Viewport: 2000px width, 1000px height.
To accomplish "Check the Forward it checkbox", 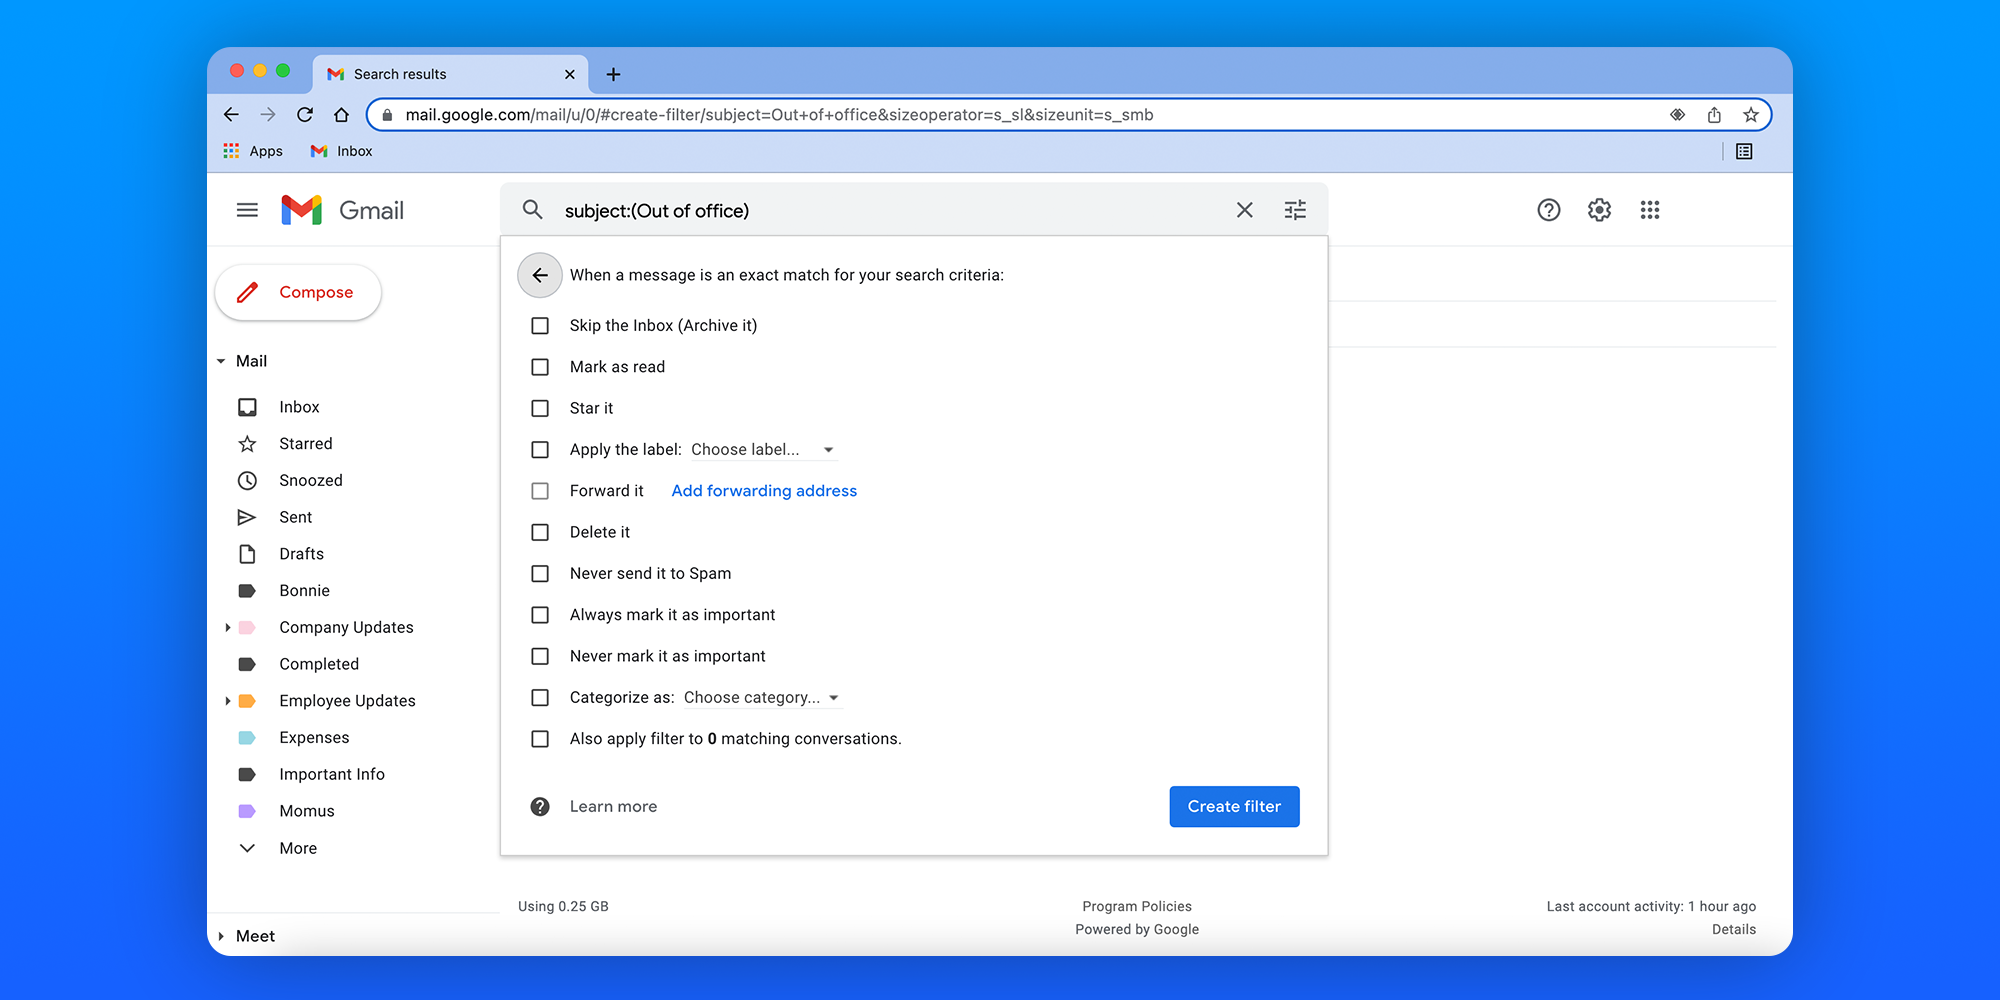I will pyautogui.click(x=540, y=491).
